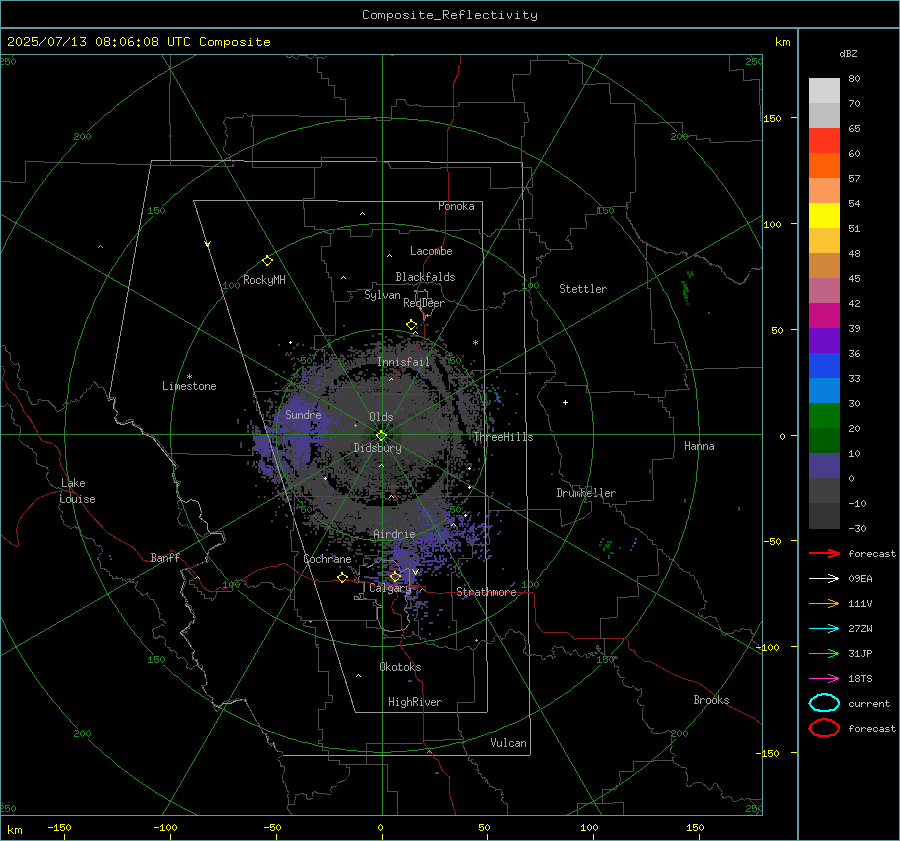Select the yellow diamond marker above the Calgary label
Image resolution: width=900 pixels, height=841 pixels.
[x=395, y=576]
